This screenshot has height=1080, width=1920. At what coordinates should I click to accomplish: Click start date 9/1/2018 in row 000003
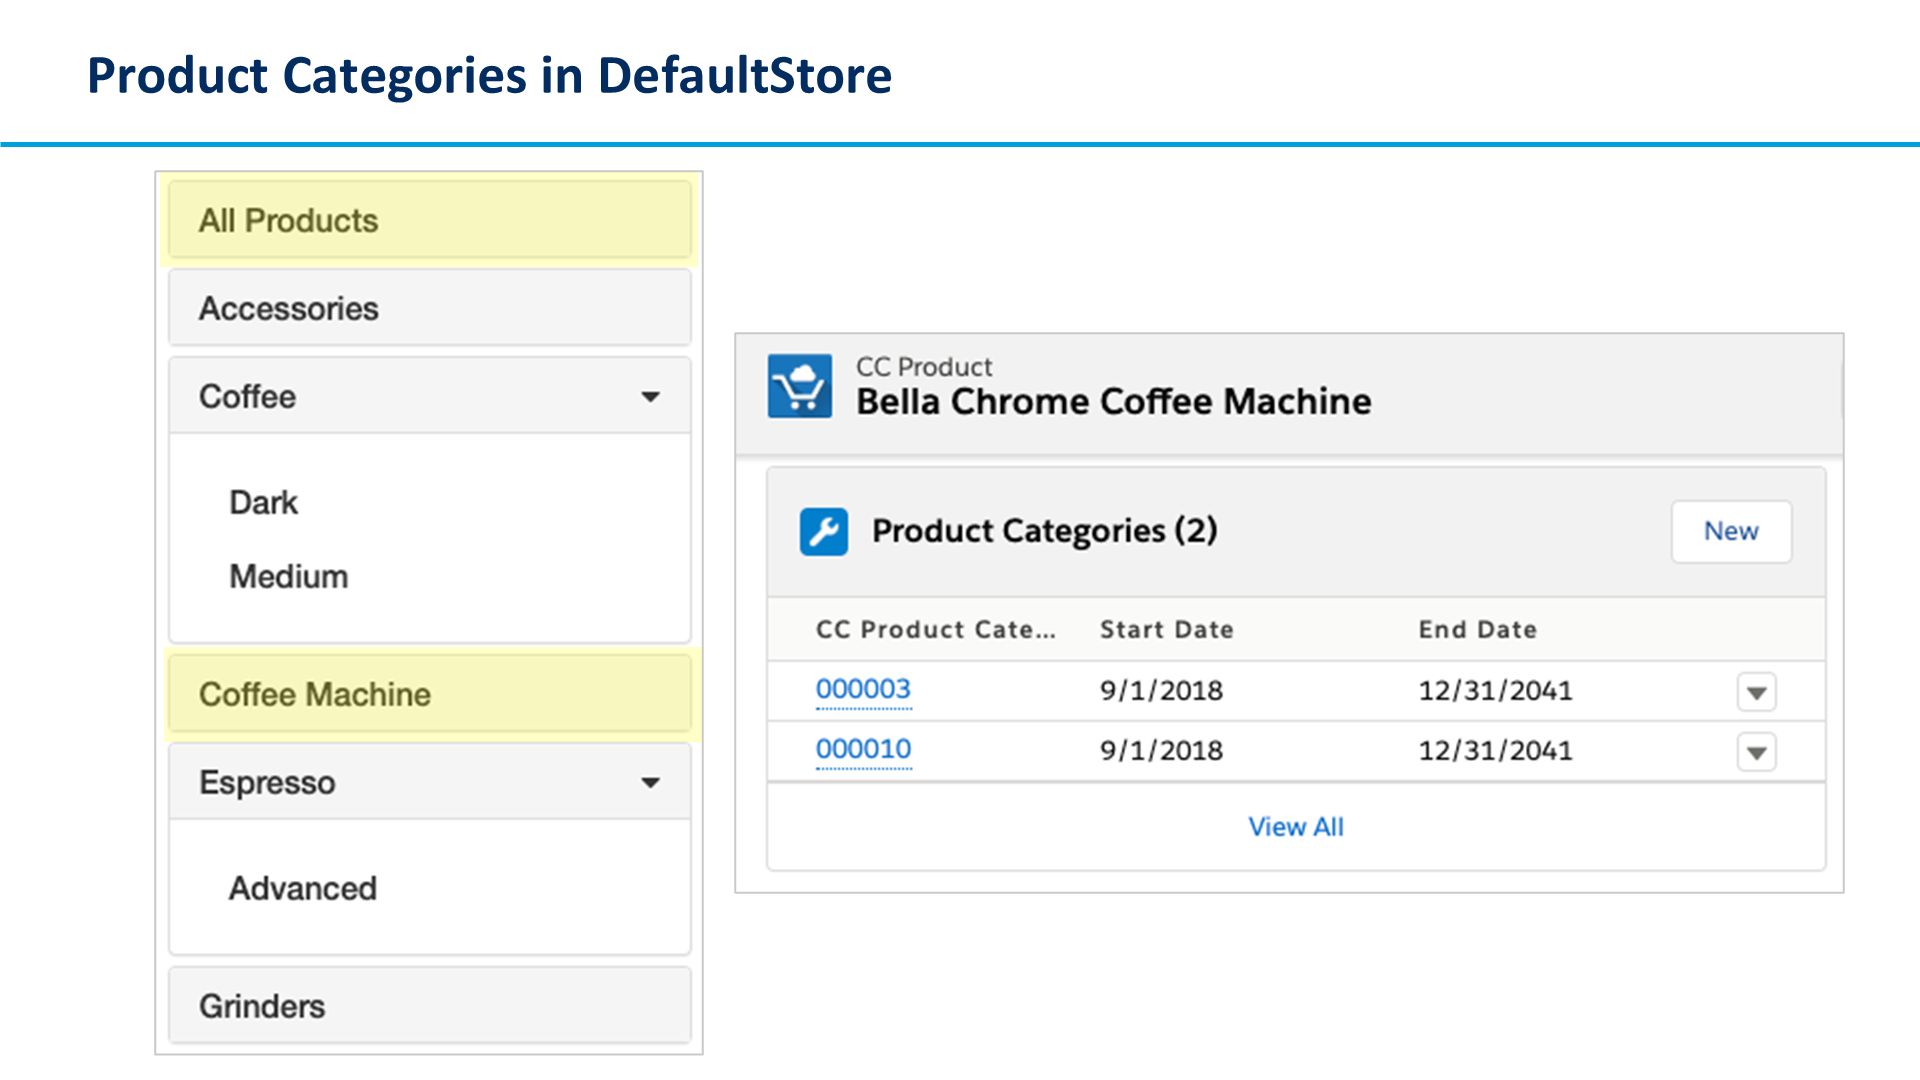point(1161,691)
